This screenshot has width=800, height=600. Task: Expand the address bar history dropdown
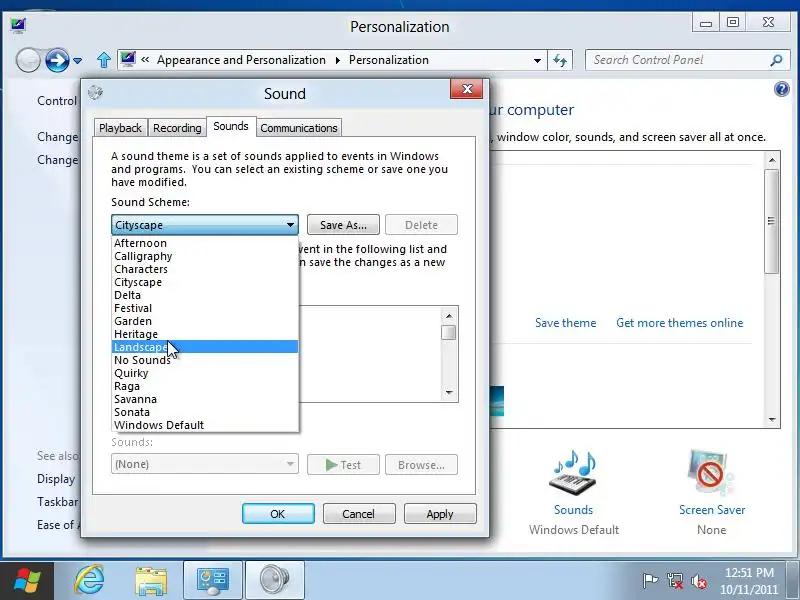[537, 60]
